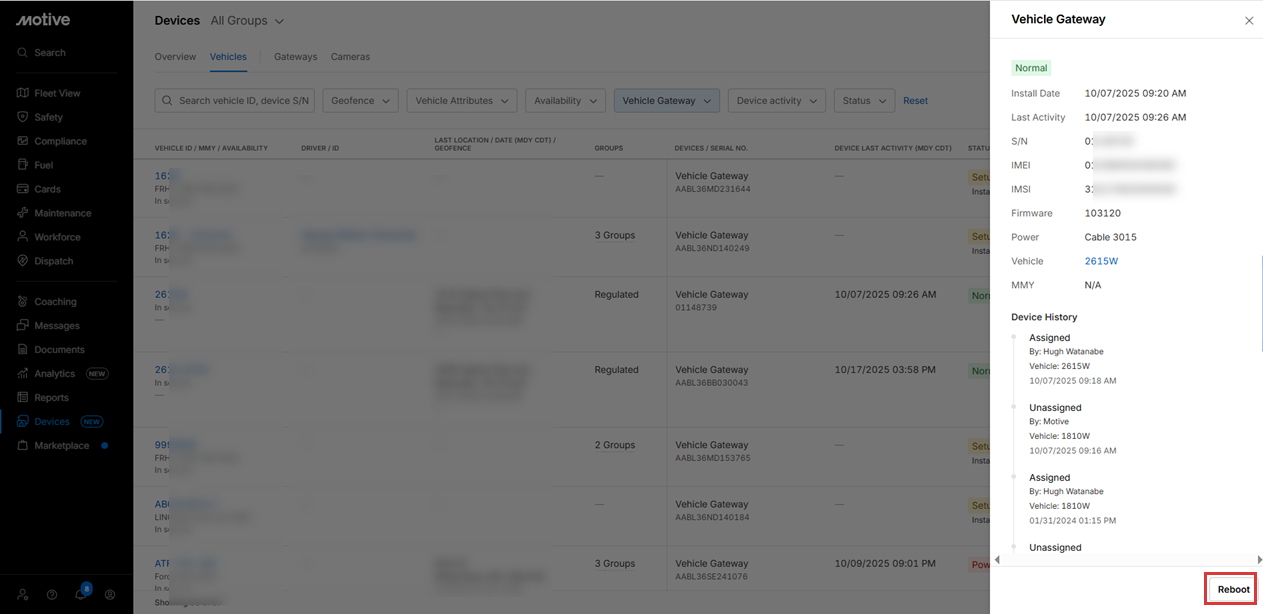Image resolution: width=1263 pixels, height=614 pixels.
Task: Open the Vehicle Gateway filter dropdown
Action: coord(666,101)
